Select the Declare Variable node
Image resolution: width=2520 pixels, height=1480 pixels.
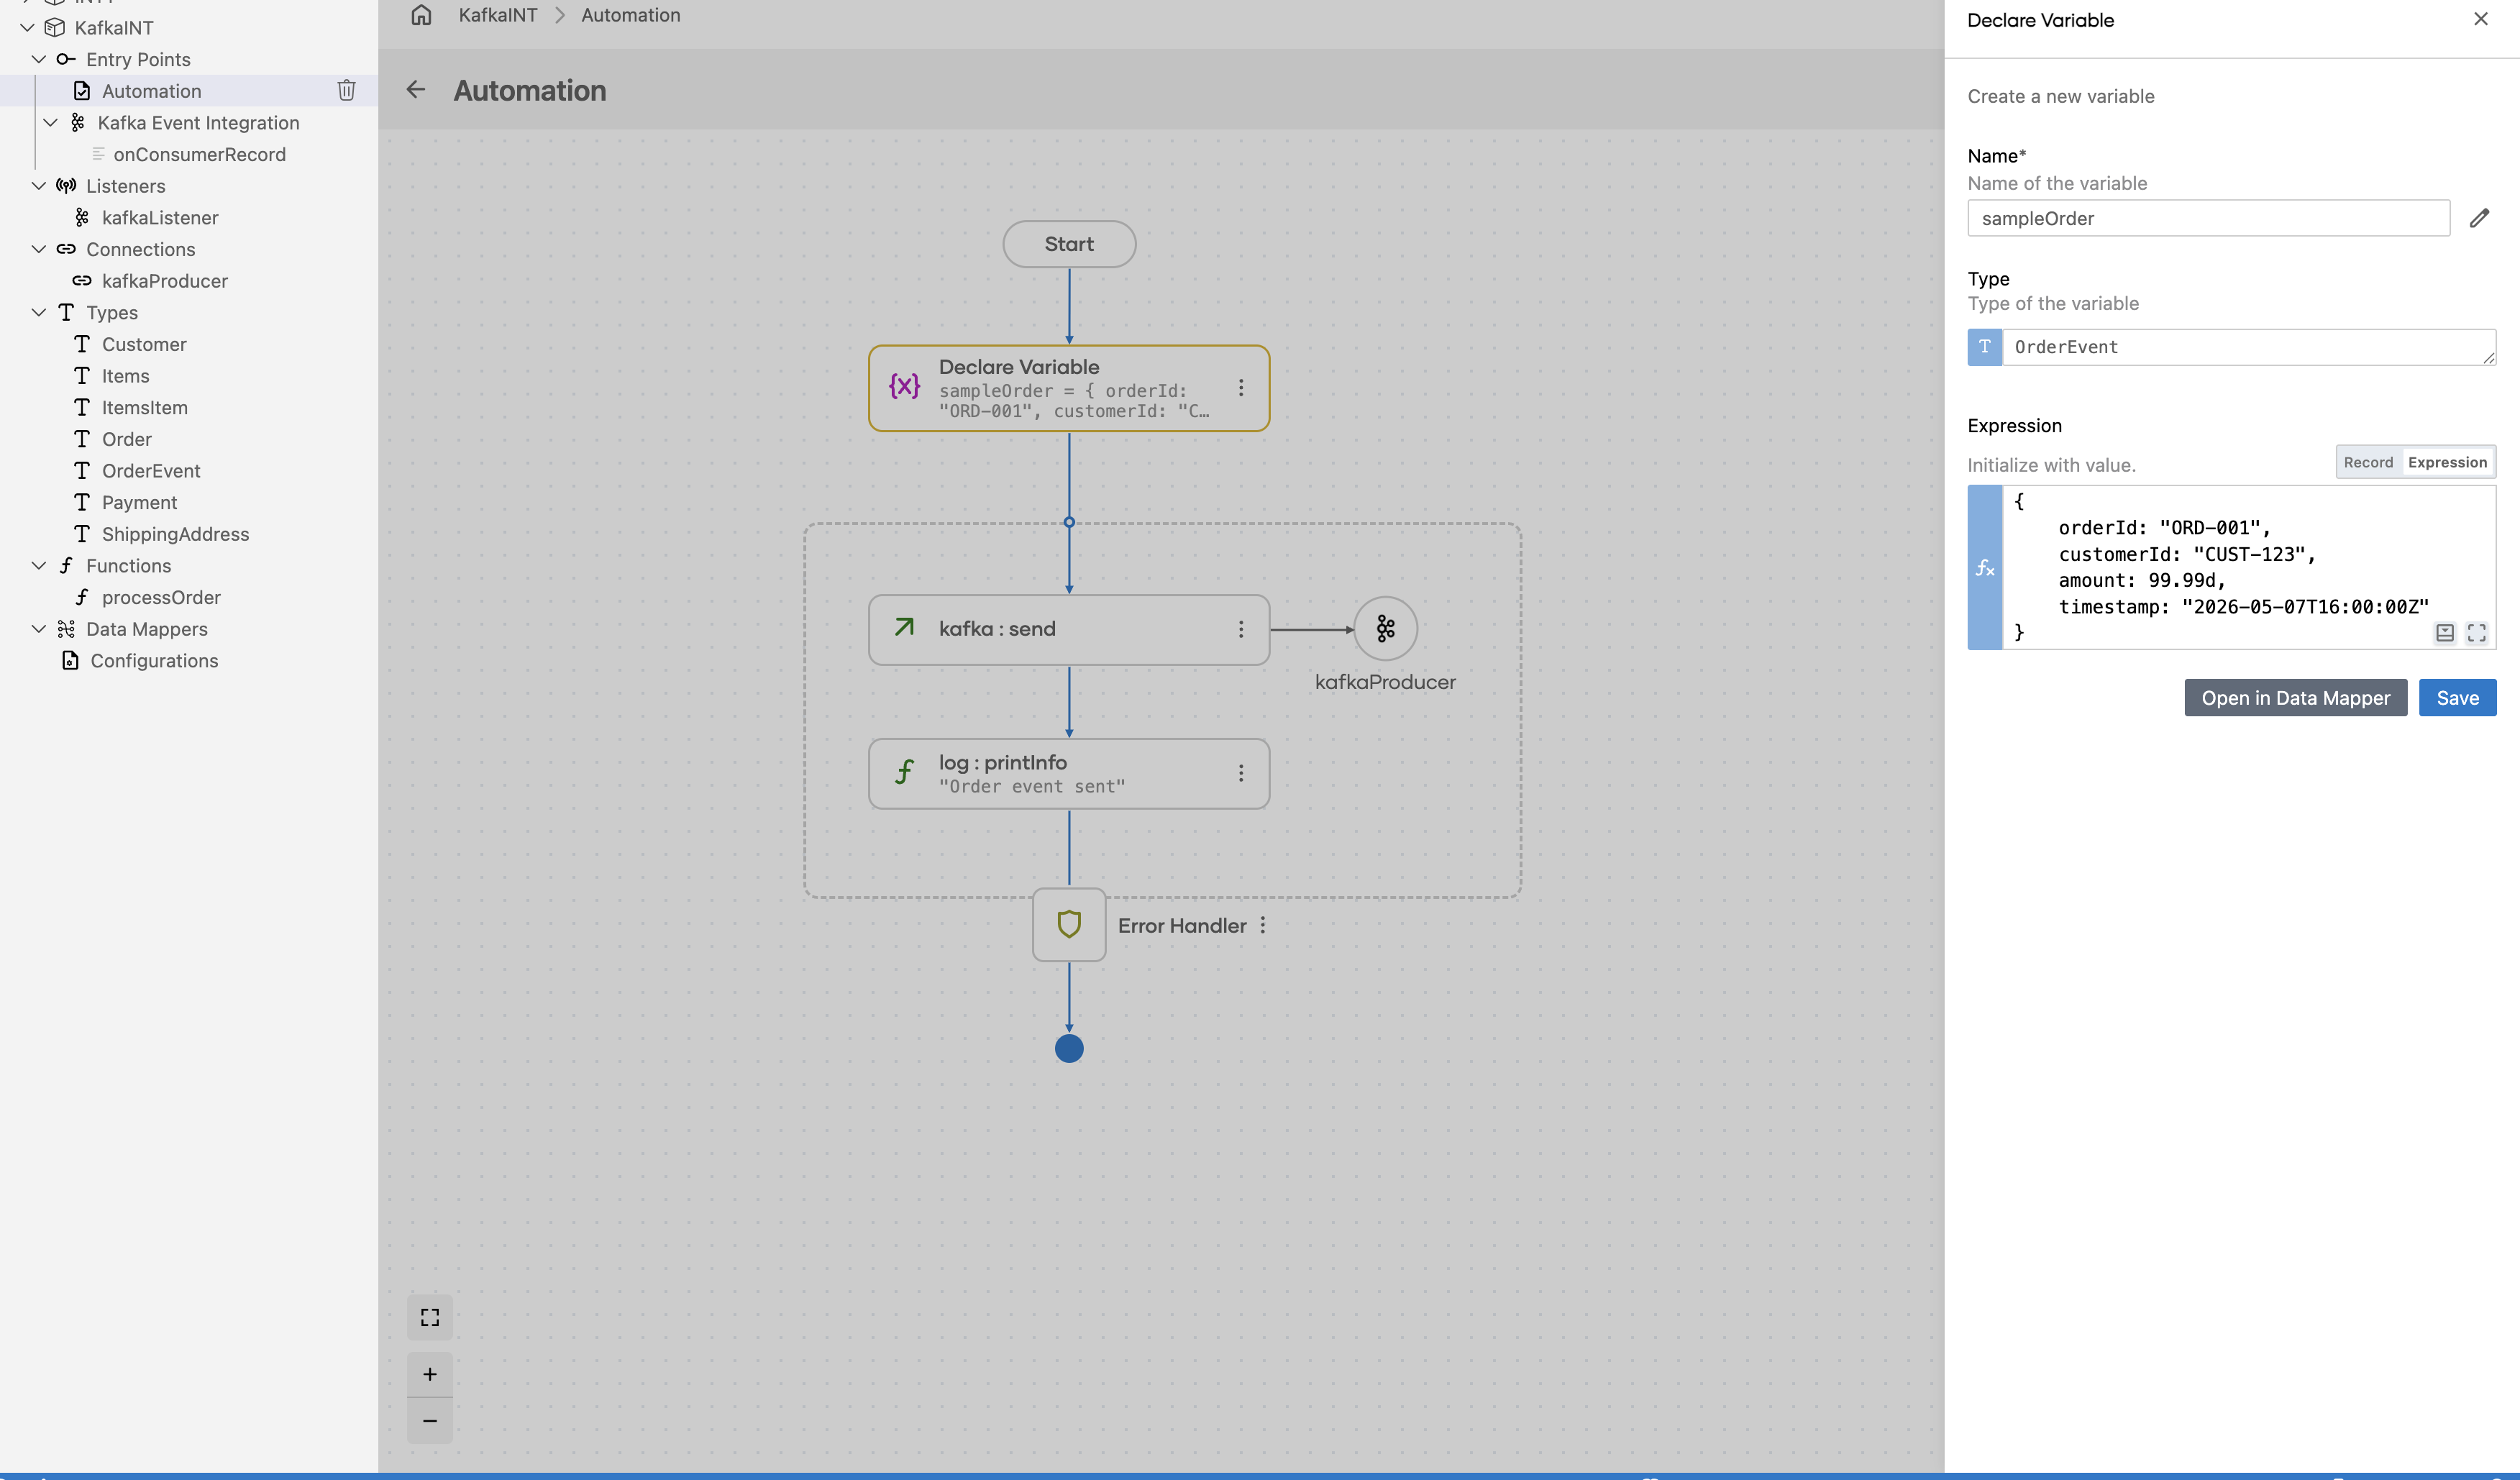tap(1069, 388)
